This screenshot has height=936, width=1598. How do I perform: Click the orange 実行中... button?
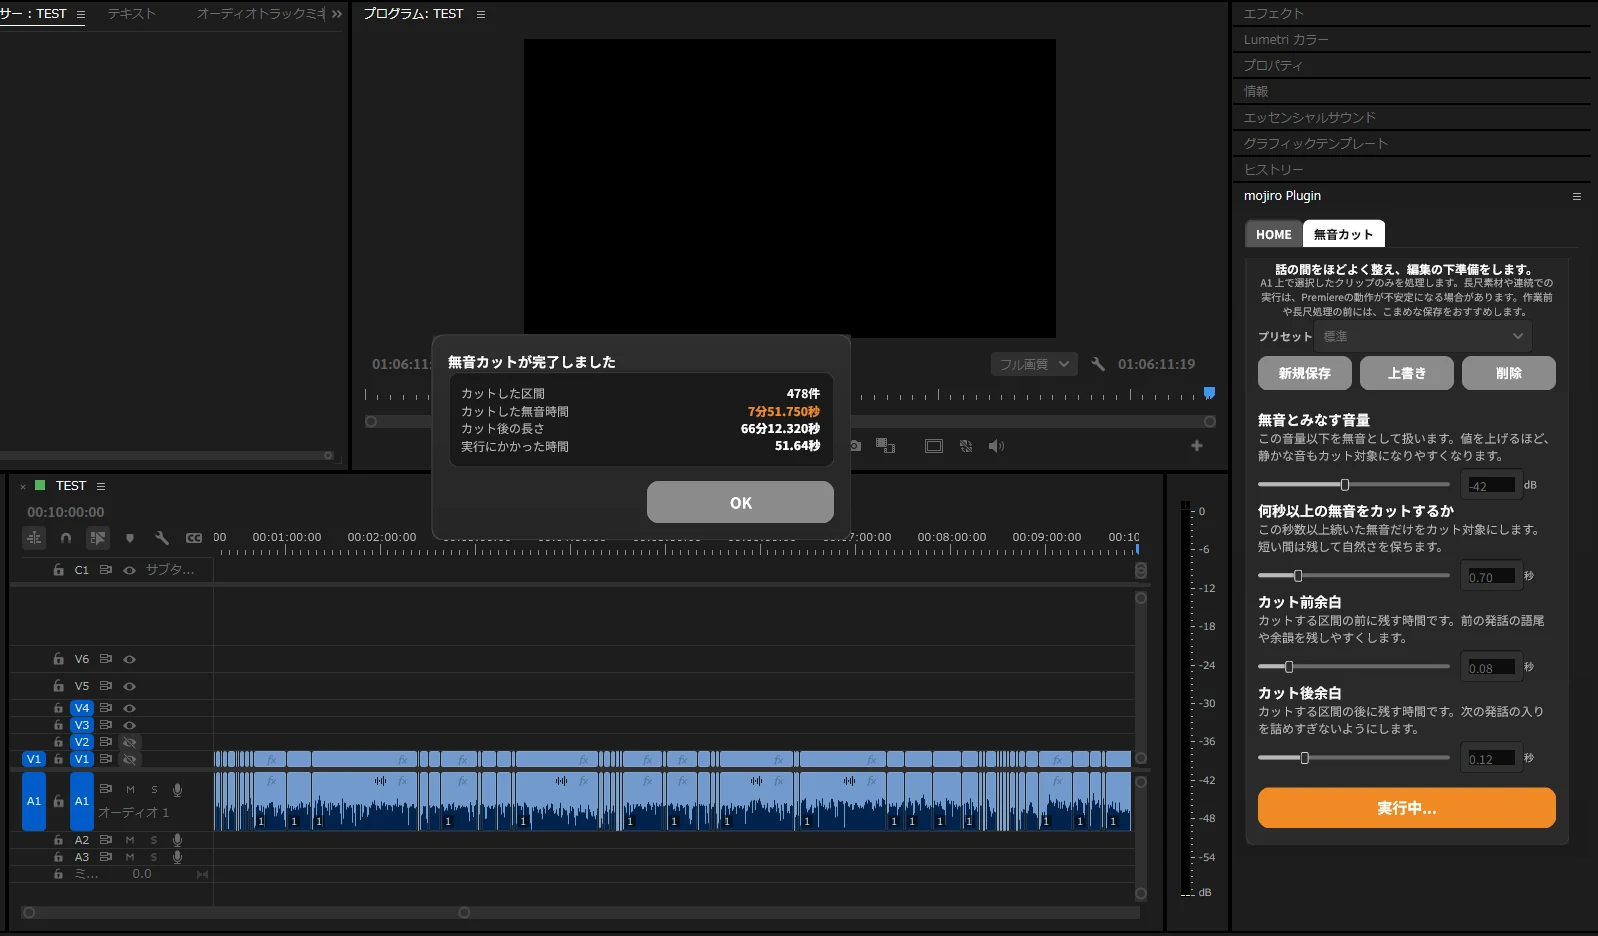click(1406, 808)
